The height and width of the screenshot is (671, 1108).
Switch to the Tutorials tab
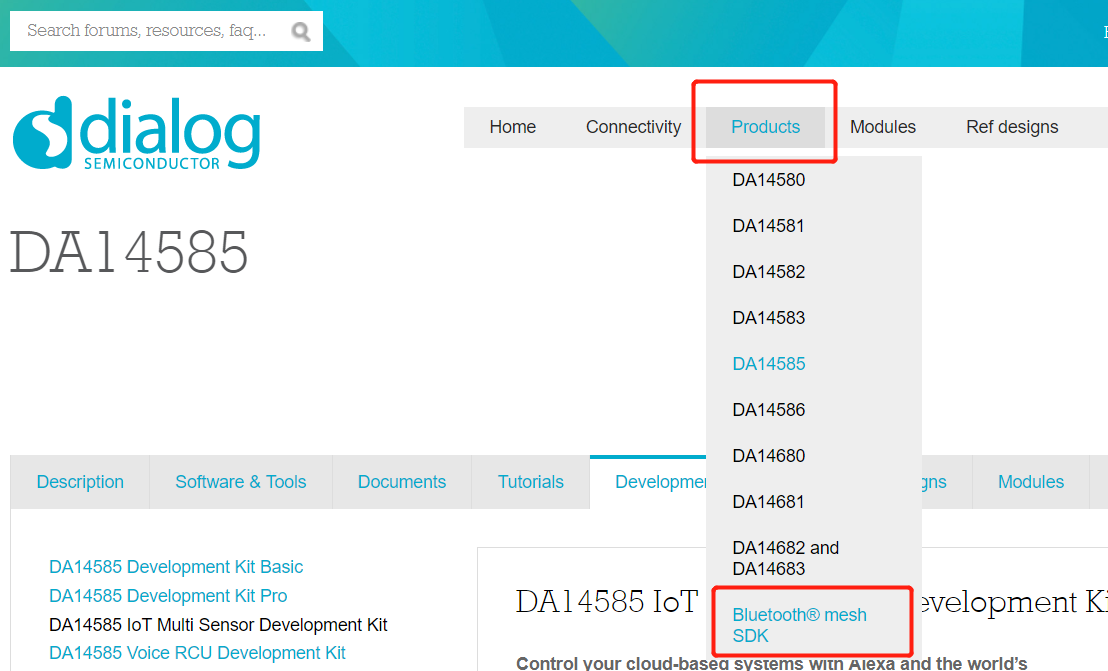tap(531, 482)
